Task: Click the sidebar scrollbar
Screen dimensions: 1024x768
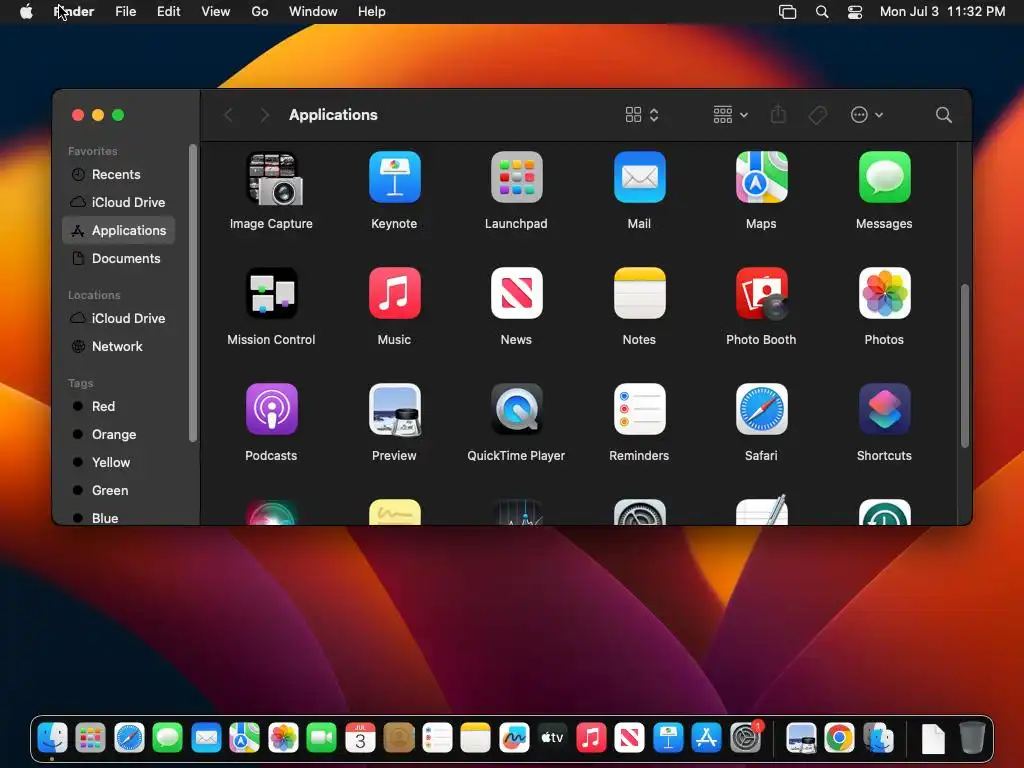Action: [193, 293]
